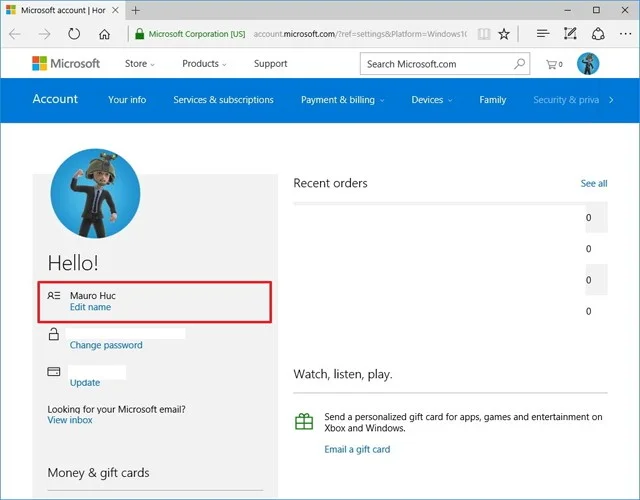Click the browser address bar URL
Image resolution: width=640 pixels, height=500 pixels.
click(360, 34)
